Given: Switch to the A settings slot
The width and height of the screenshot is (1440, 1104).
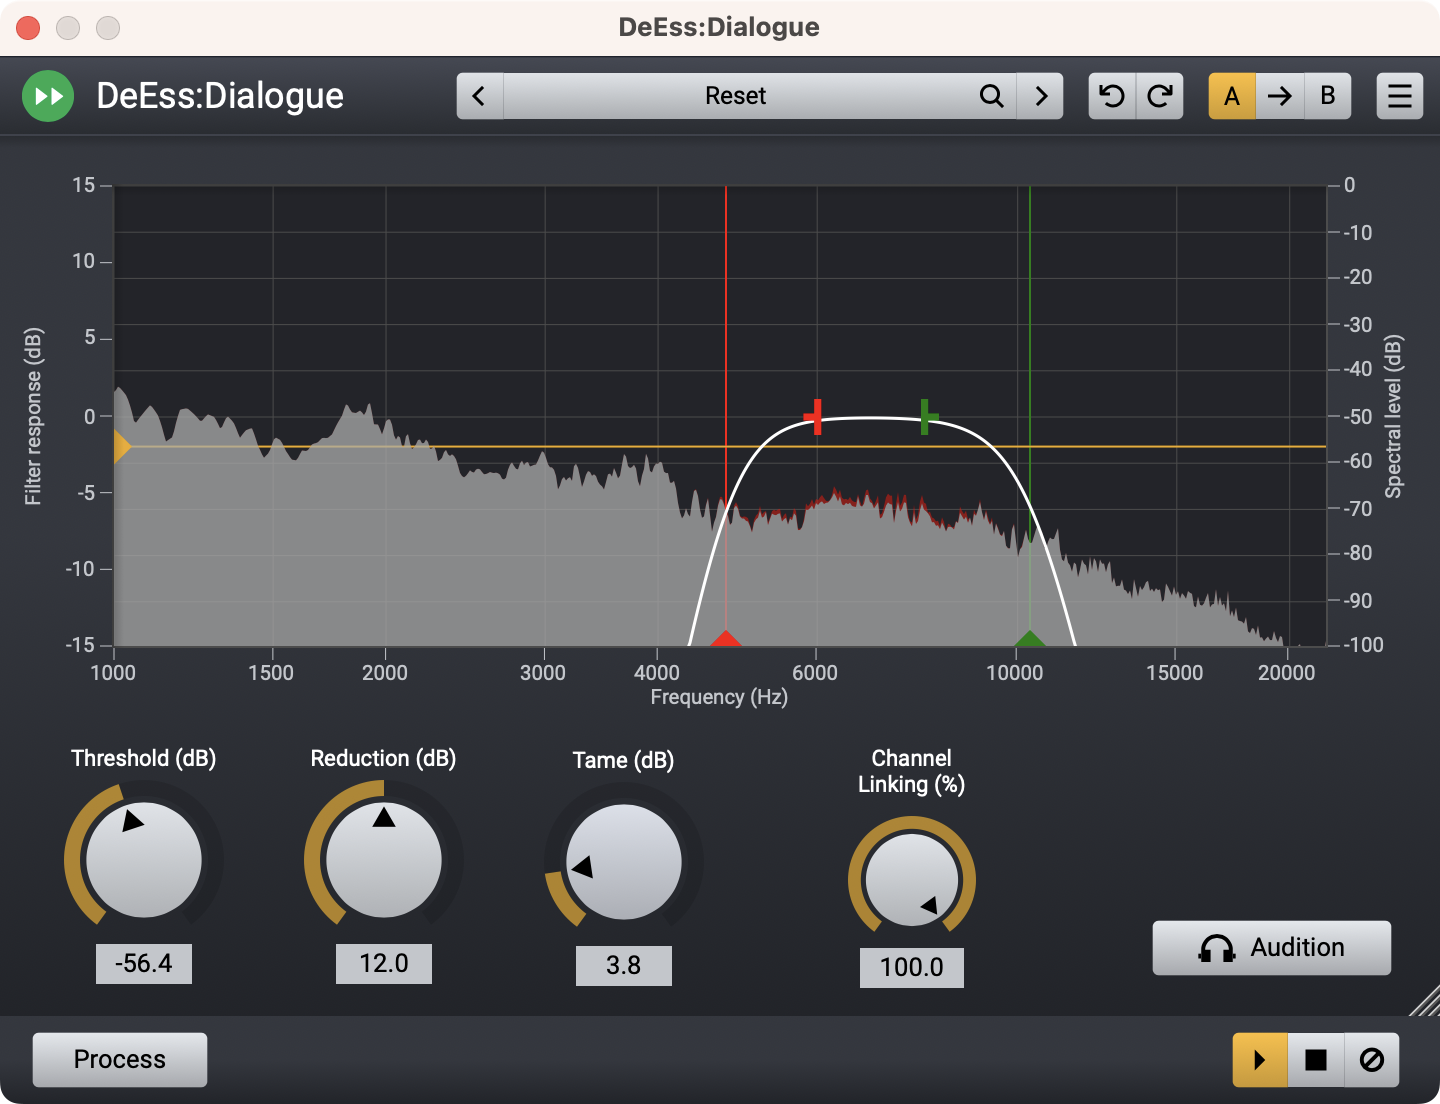Looking at the screenshot, I should (1232, 96).
